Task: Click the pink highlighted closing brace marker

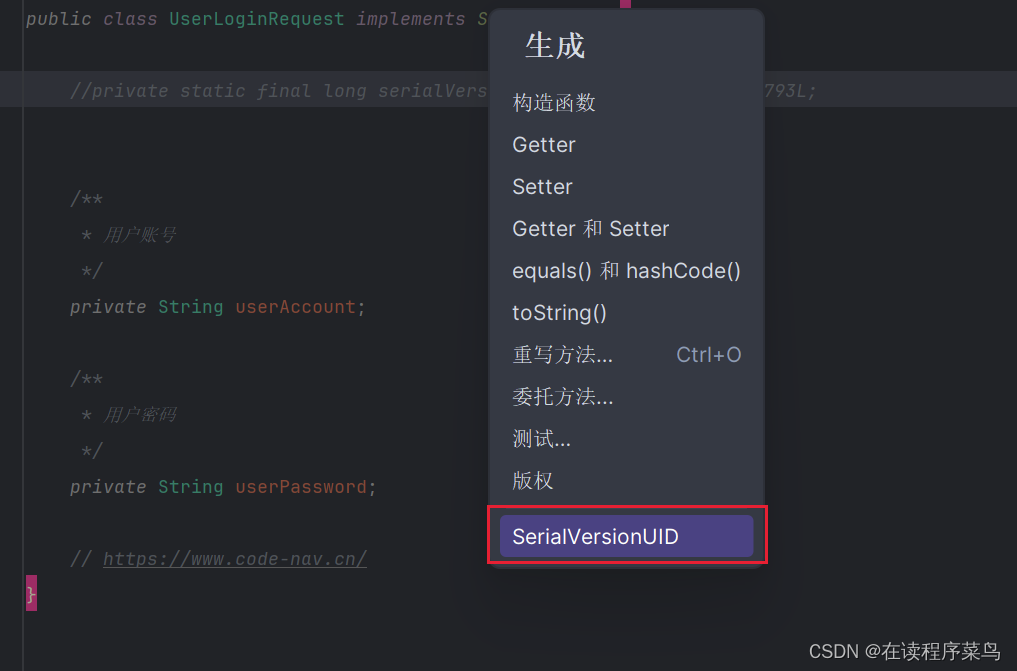Action: 33,593
